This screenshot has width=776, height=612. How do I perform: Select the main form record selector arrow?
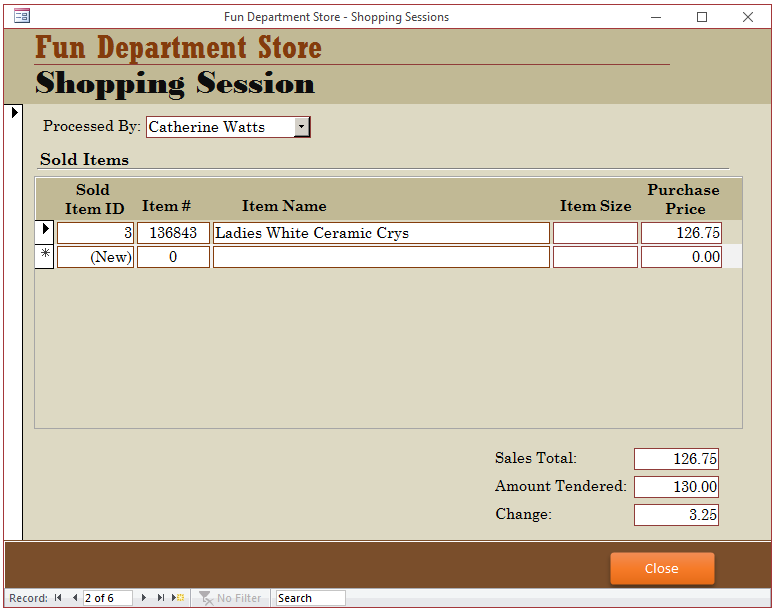coord(15,112)
